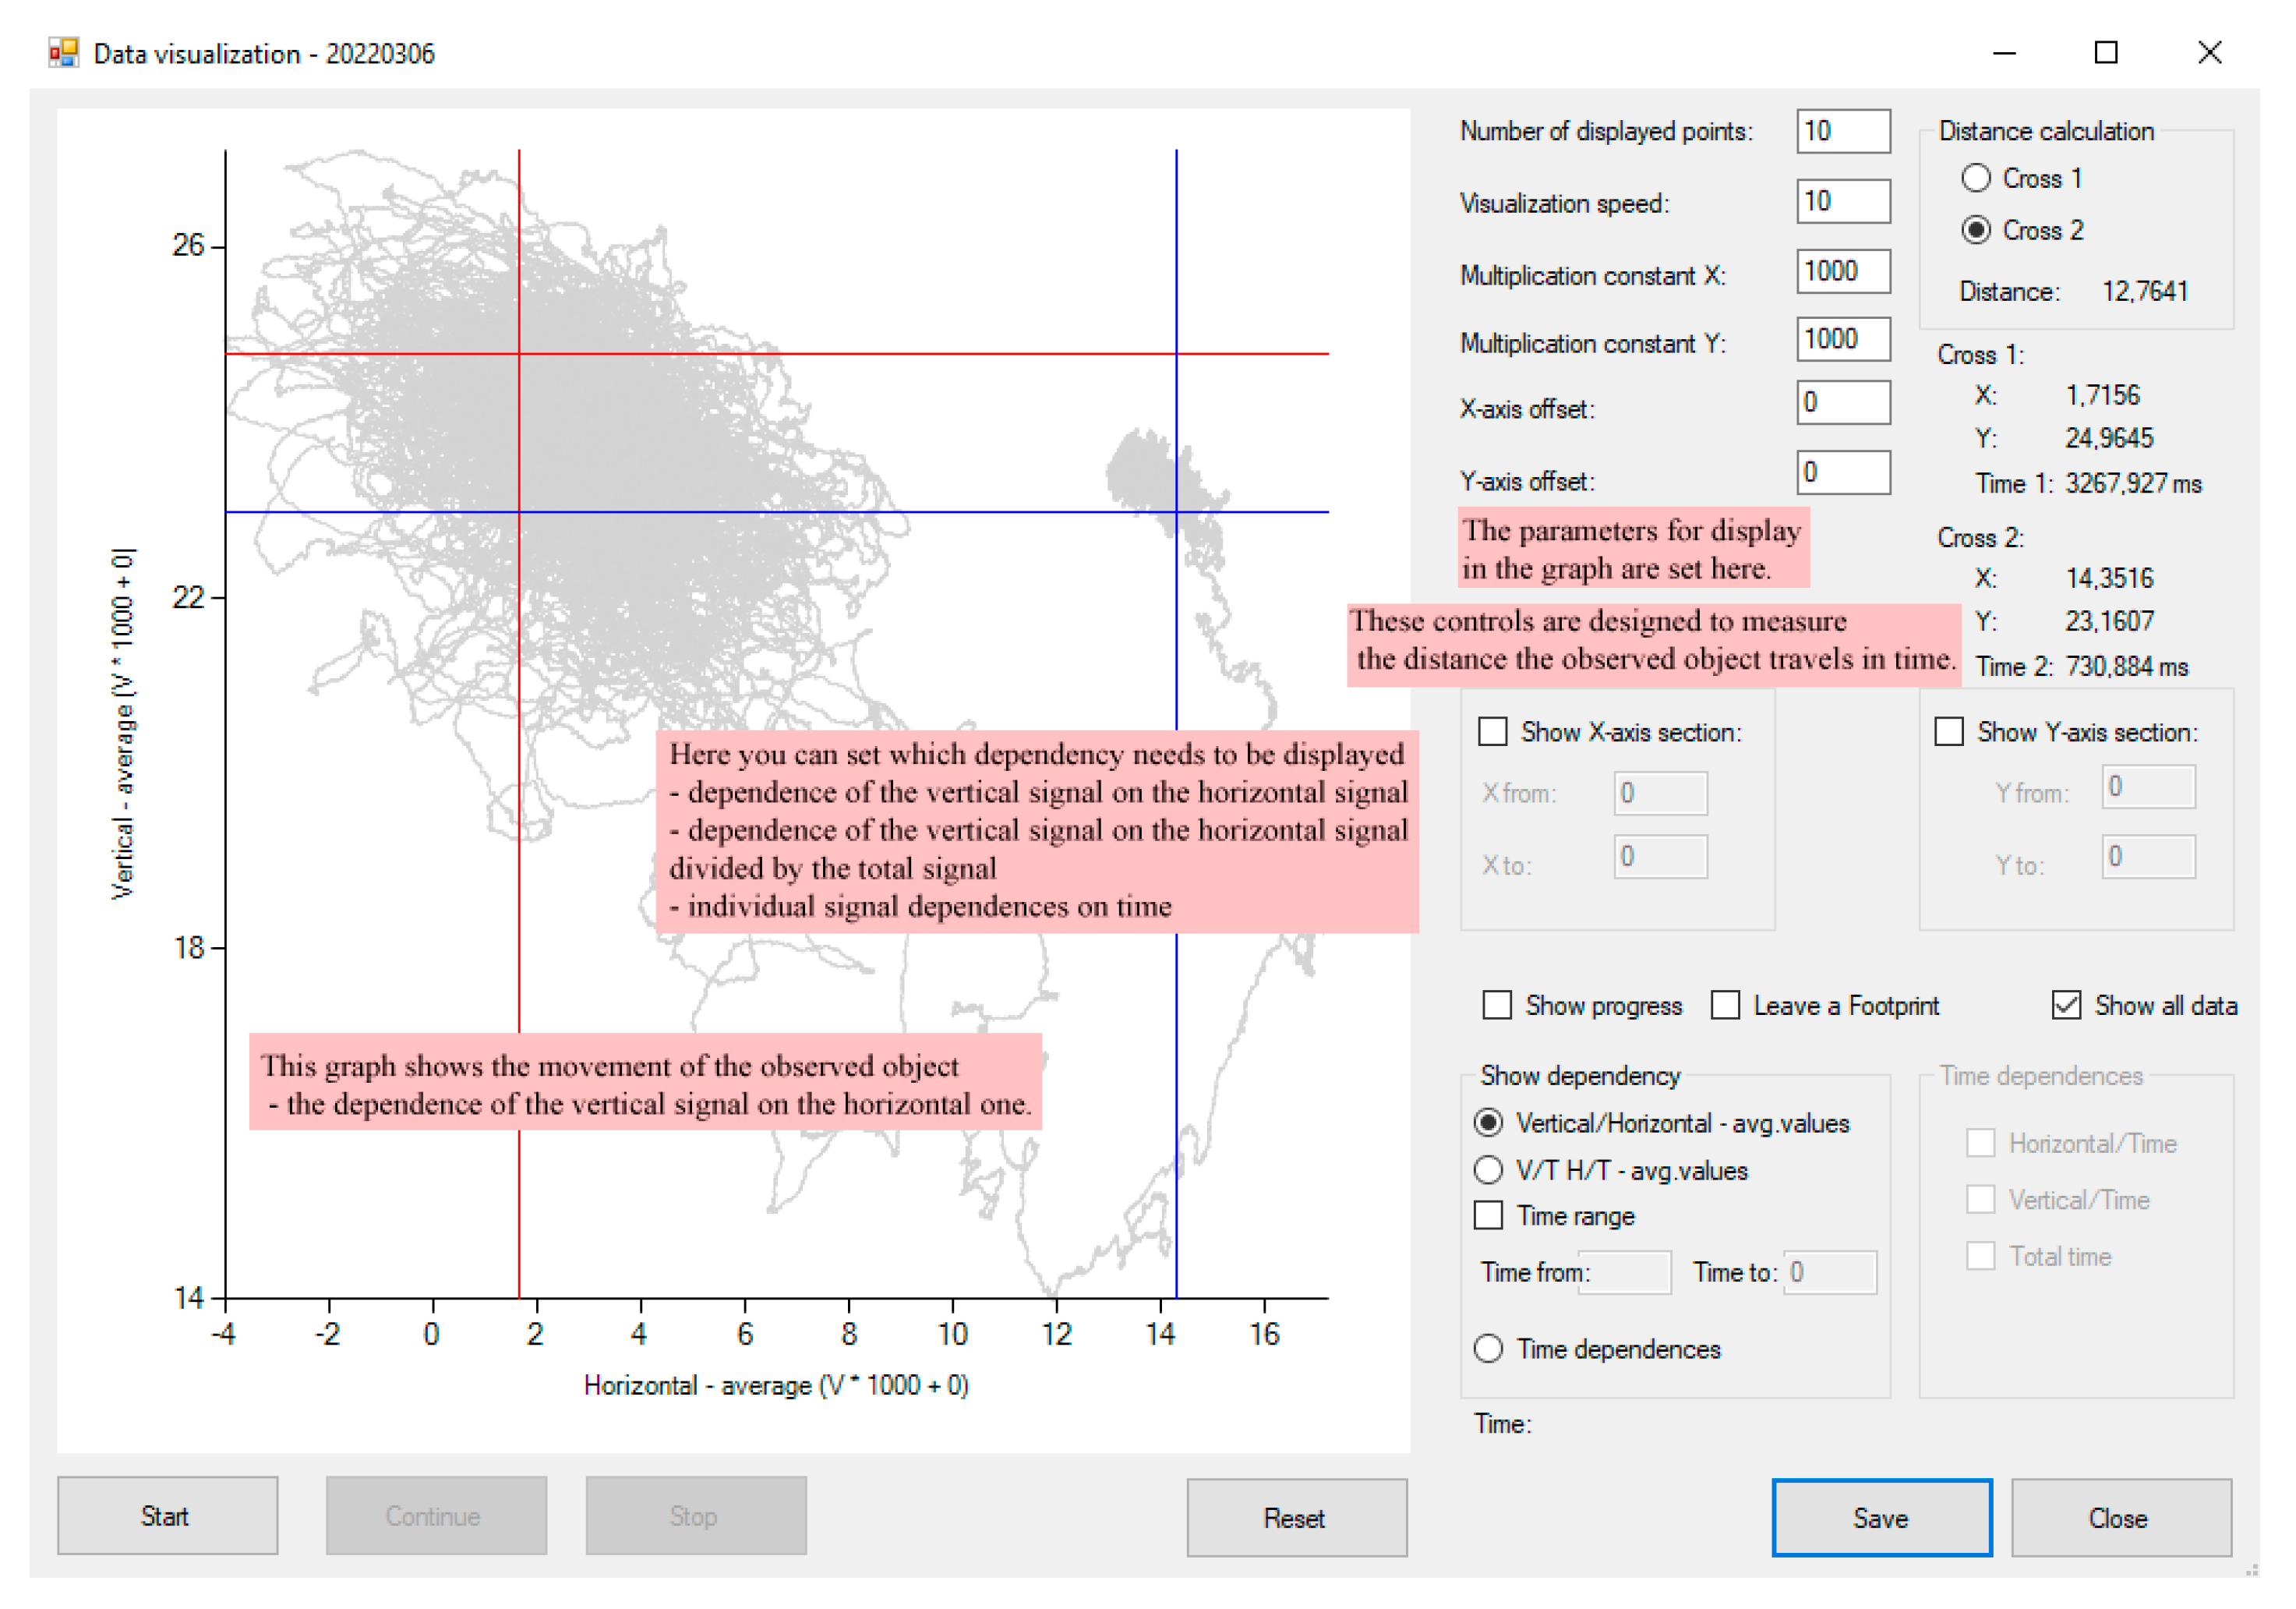
Task: Click the Number of displayed points field
Action: pos(1842,131)
